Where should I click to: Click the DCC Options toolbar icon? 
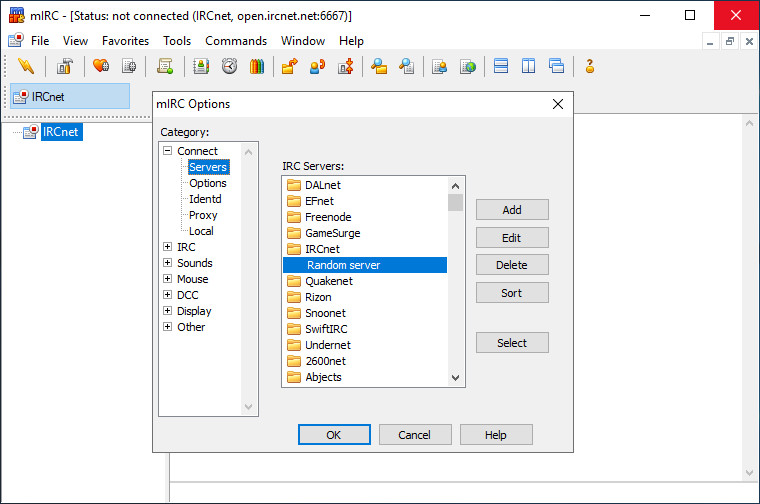click(x=346, y=66)
